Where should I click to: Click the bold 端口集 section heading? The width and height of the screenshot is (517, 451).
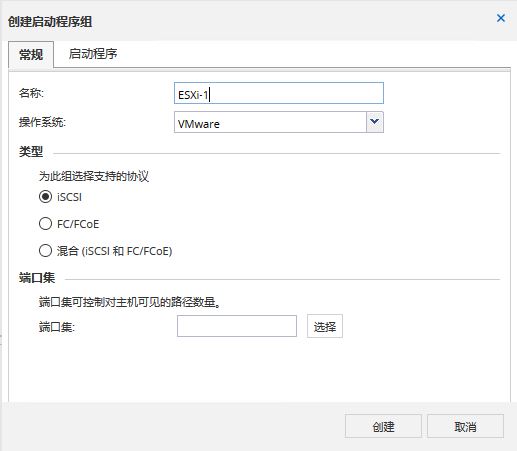[37, 278]
